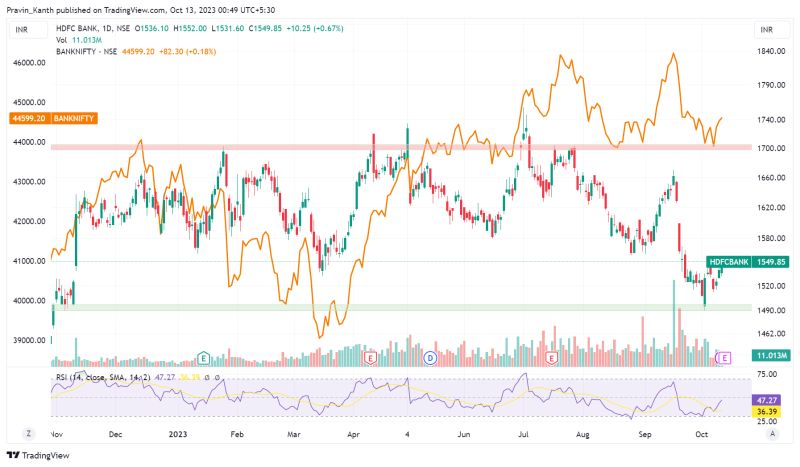Click the Nov label on time axis

point(57,434)
